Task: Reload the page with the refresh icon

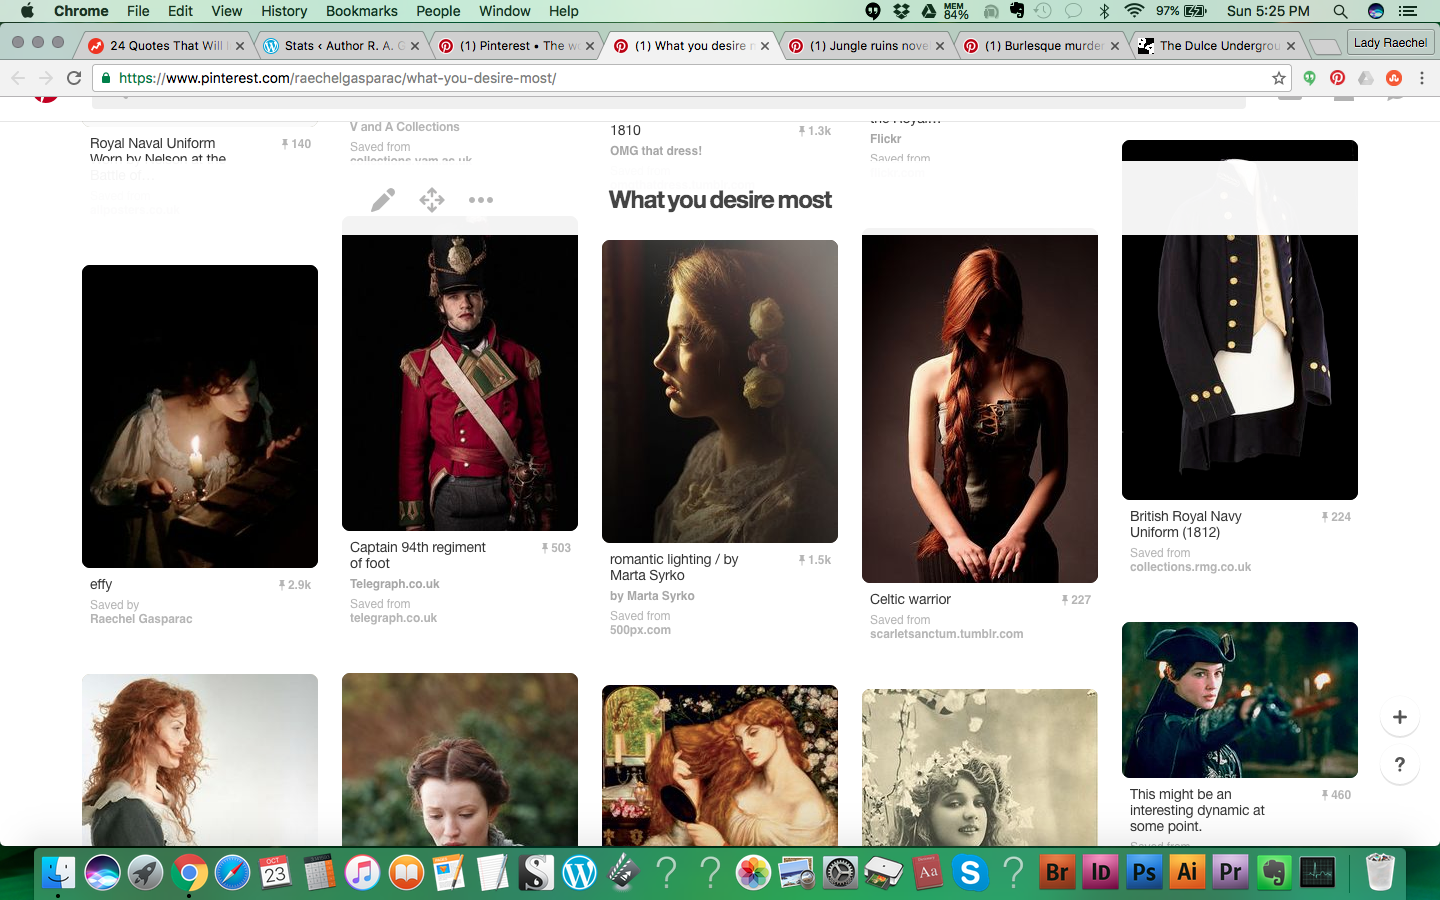Action: [x=74, y=78]
